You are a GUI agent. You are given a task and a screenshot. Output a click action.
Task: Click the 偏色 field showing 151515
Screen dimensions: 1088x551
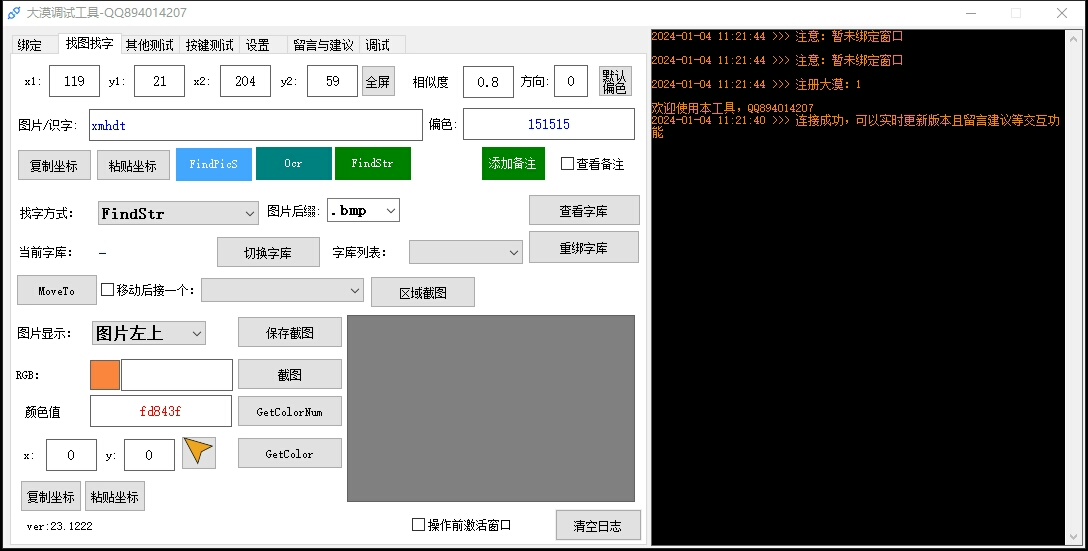(549, 124)
